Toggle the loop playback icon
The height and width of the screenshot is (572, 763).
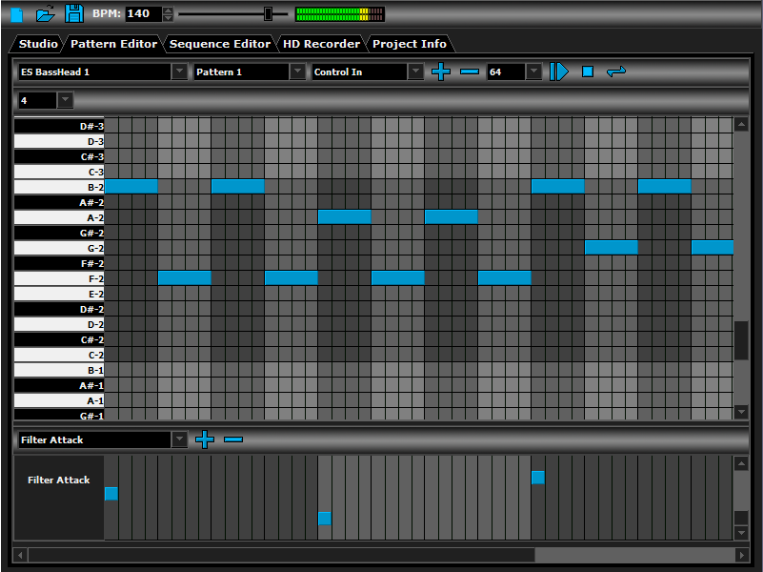616,72
